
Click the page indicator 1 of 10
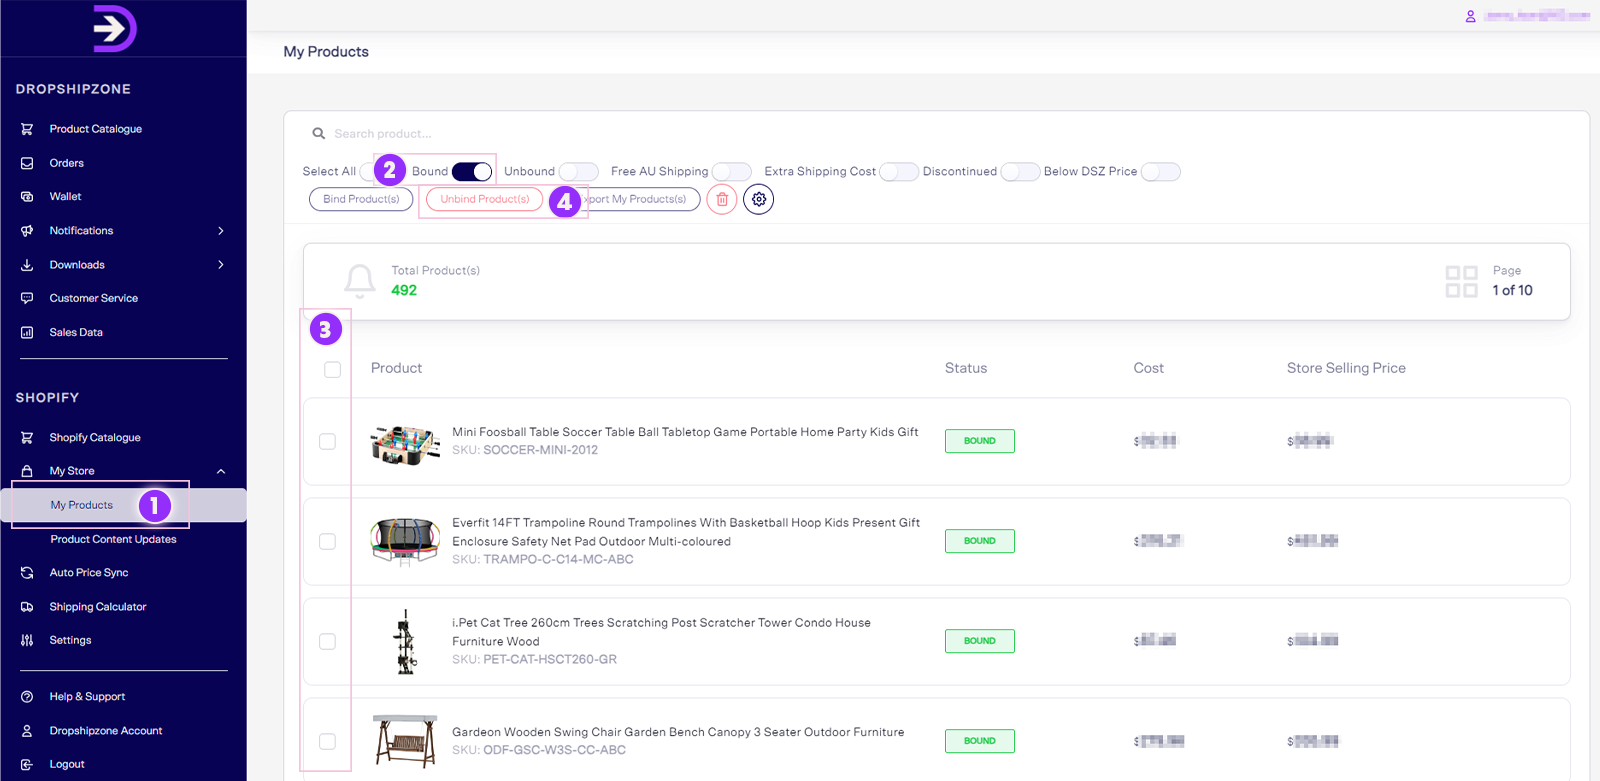coord(1512,290)
